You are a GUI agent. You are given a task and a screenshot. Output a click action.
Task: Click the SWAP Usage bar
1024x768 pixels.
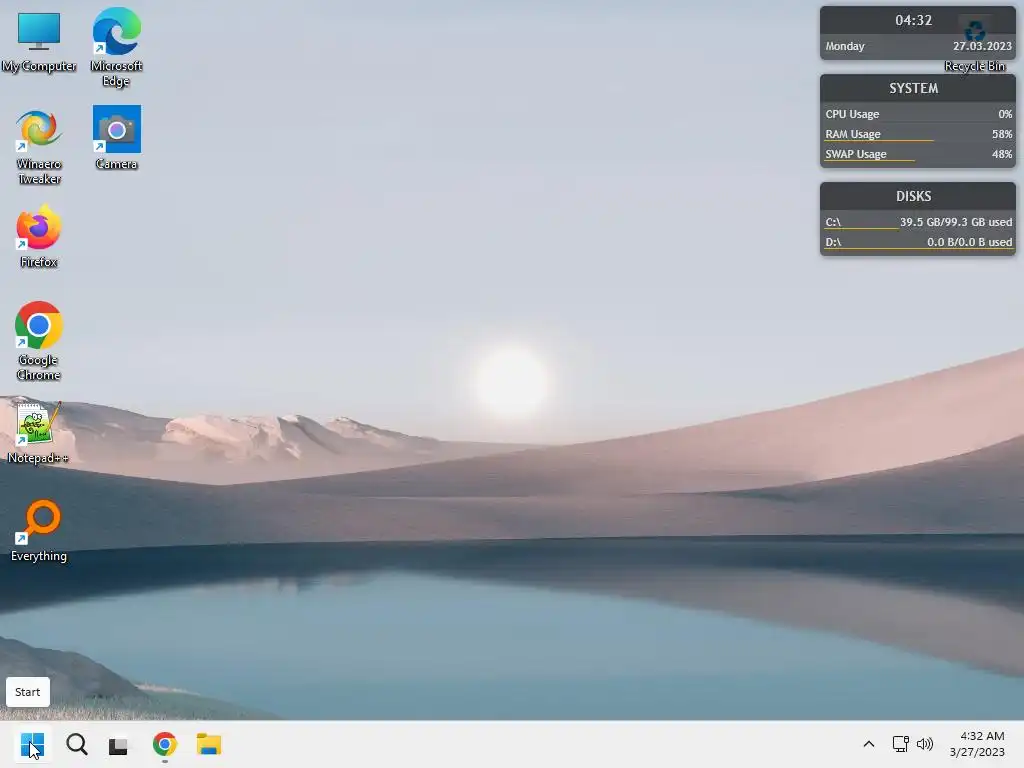point(918,154)
